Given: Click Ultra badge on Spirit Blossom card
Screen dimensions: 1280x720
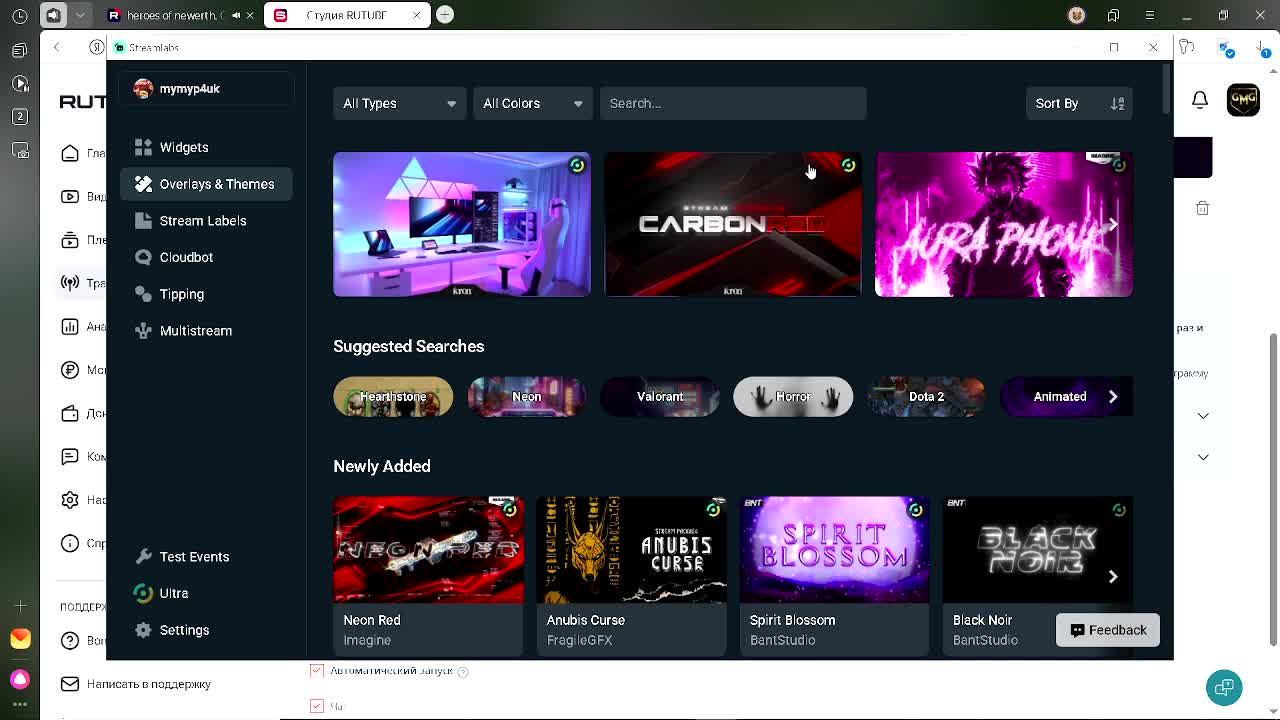Looking at the screenshot, I should coord(915,510).
